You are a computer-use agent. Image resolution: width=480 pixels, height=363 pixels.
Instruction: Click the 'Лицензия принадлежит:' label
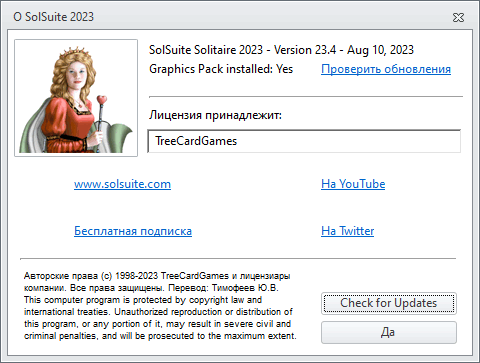tap(215, 115)
